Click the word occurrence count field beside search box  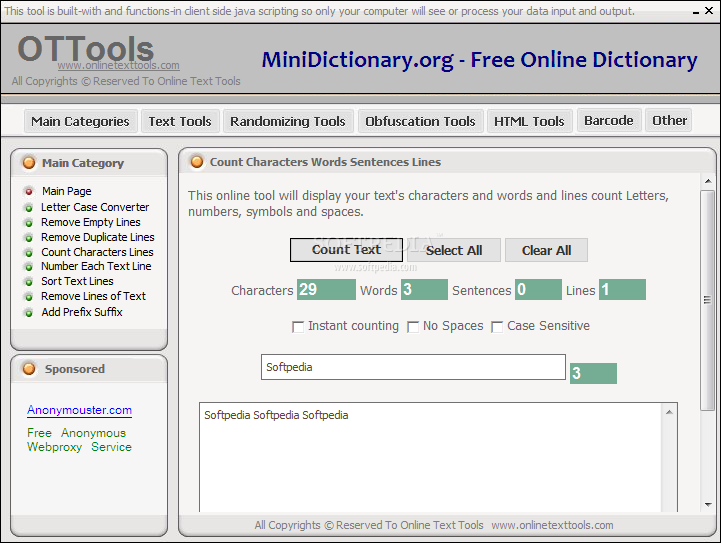pyautogui.click(x=594, y=373)
